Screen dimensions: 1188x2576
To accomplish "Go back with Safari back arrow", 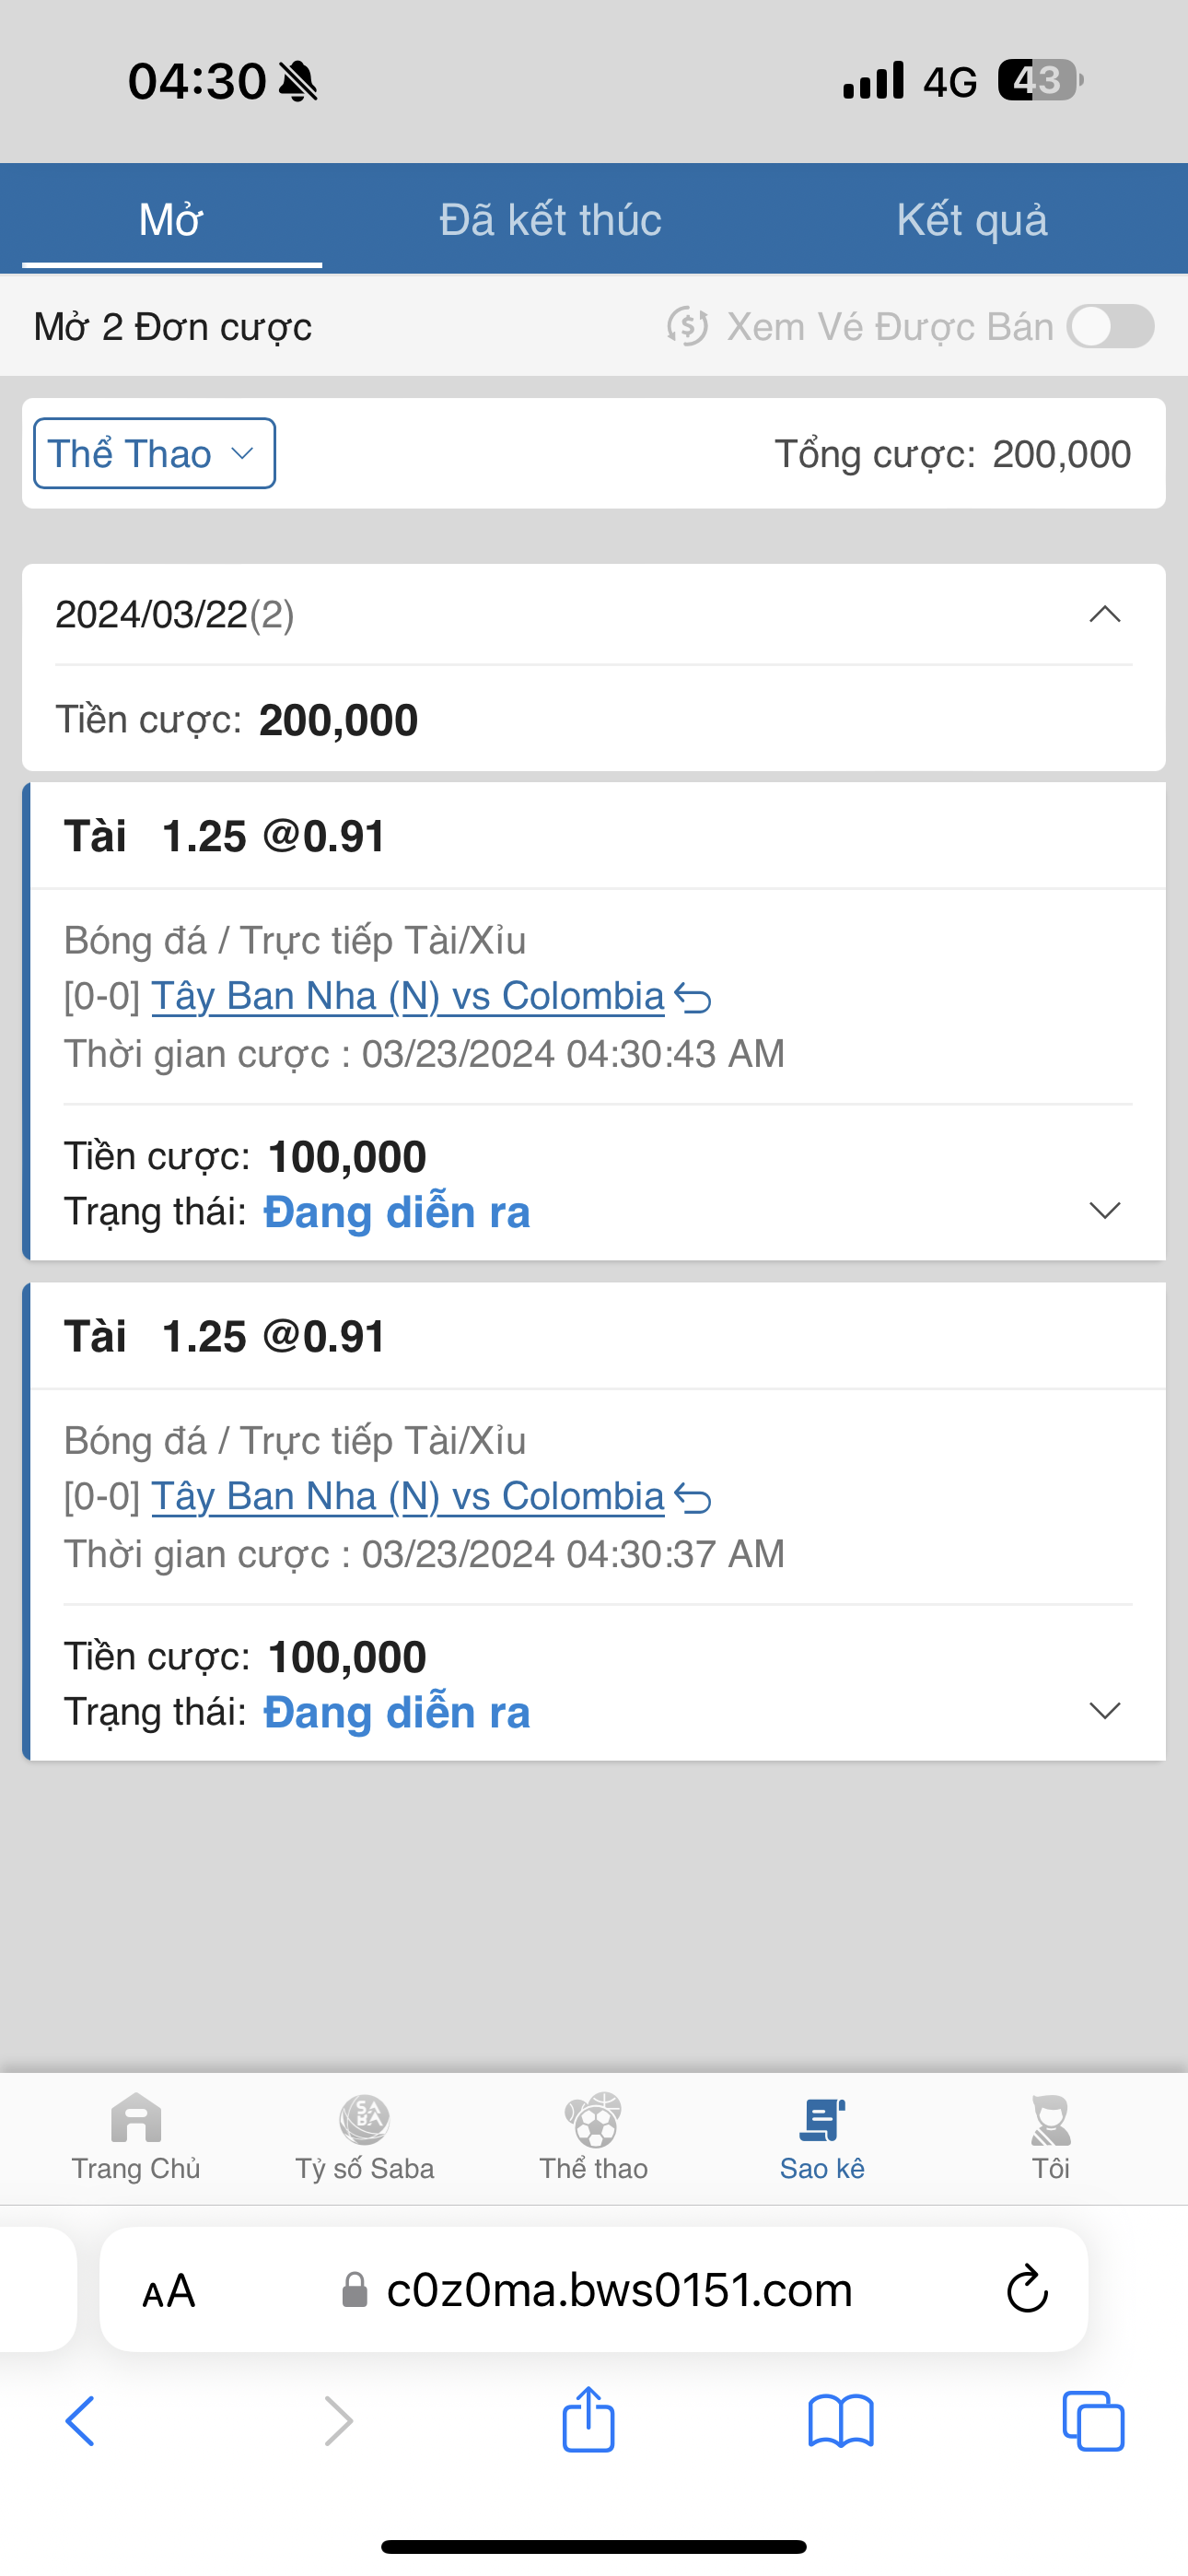I will pyautogui.click(x=80, y=2420).
